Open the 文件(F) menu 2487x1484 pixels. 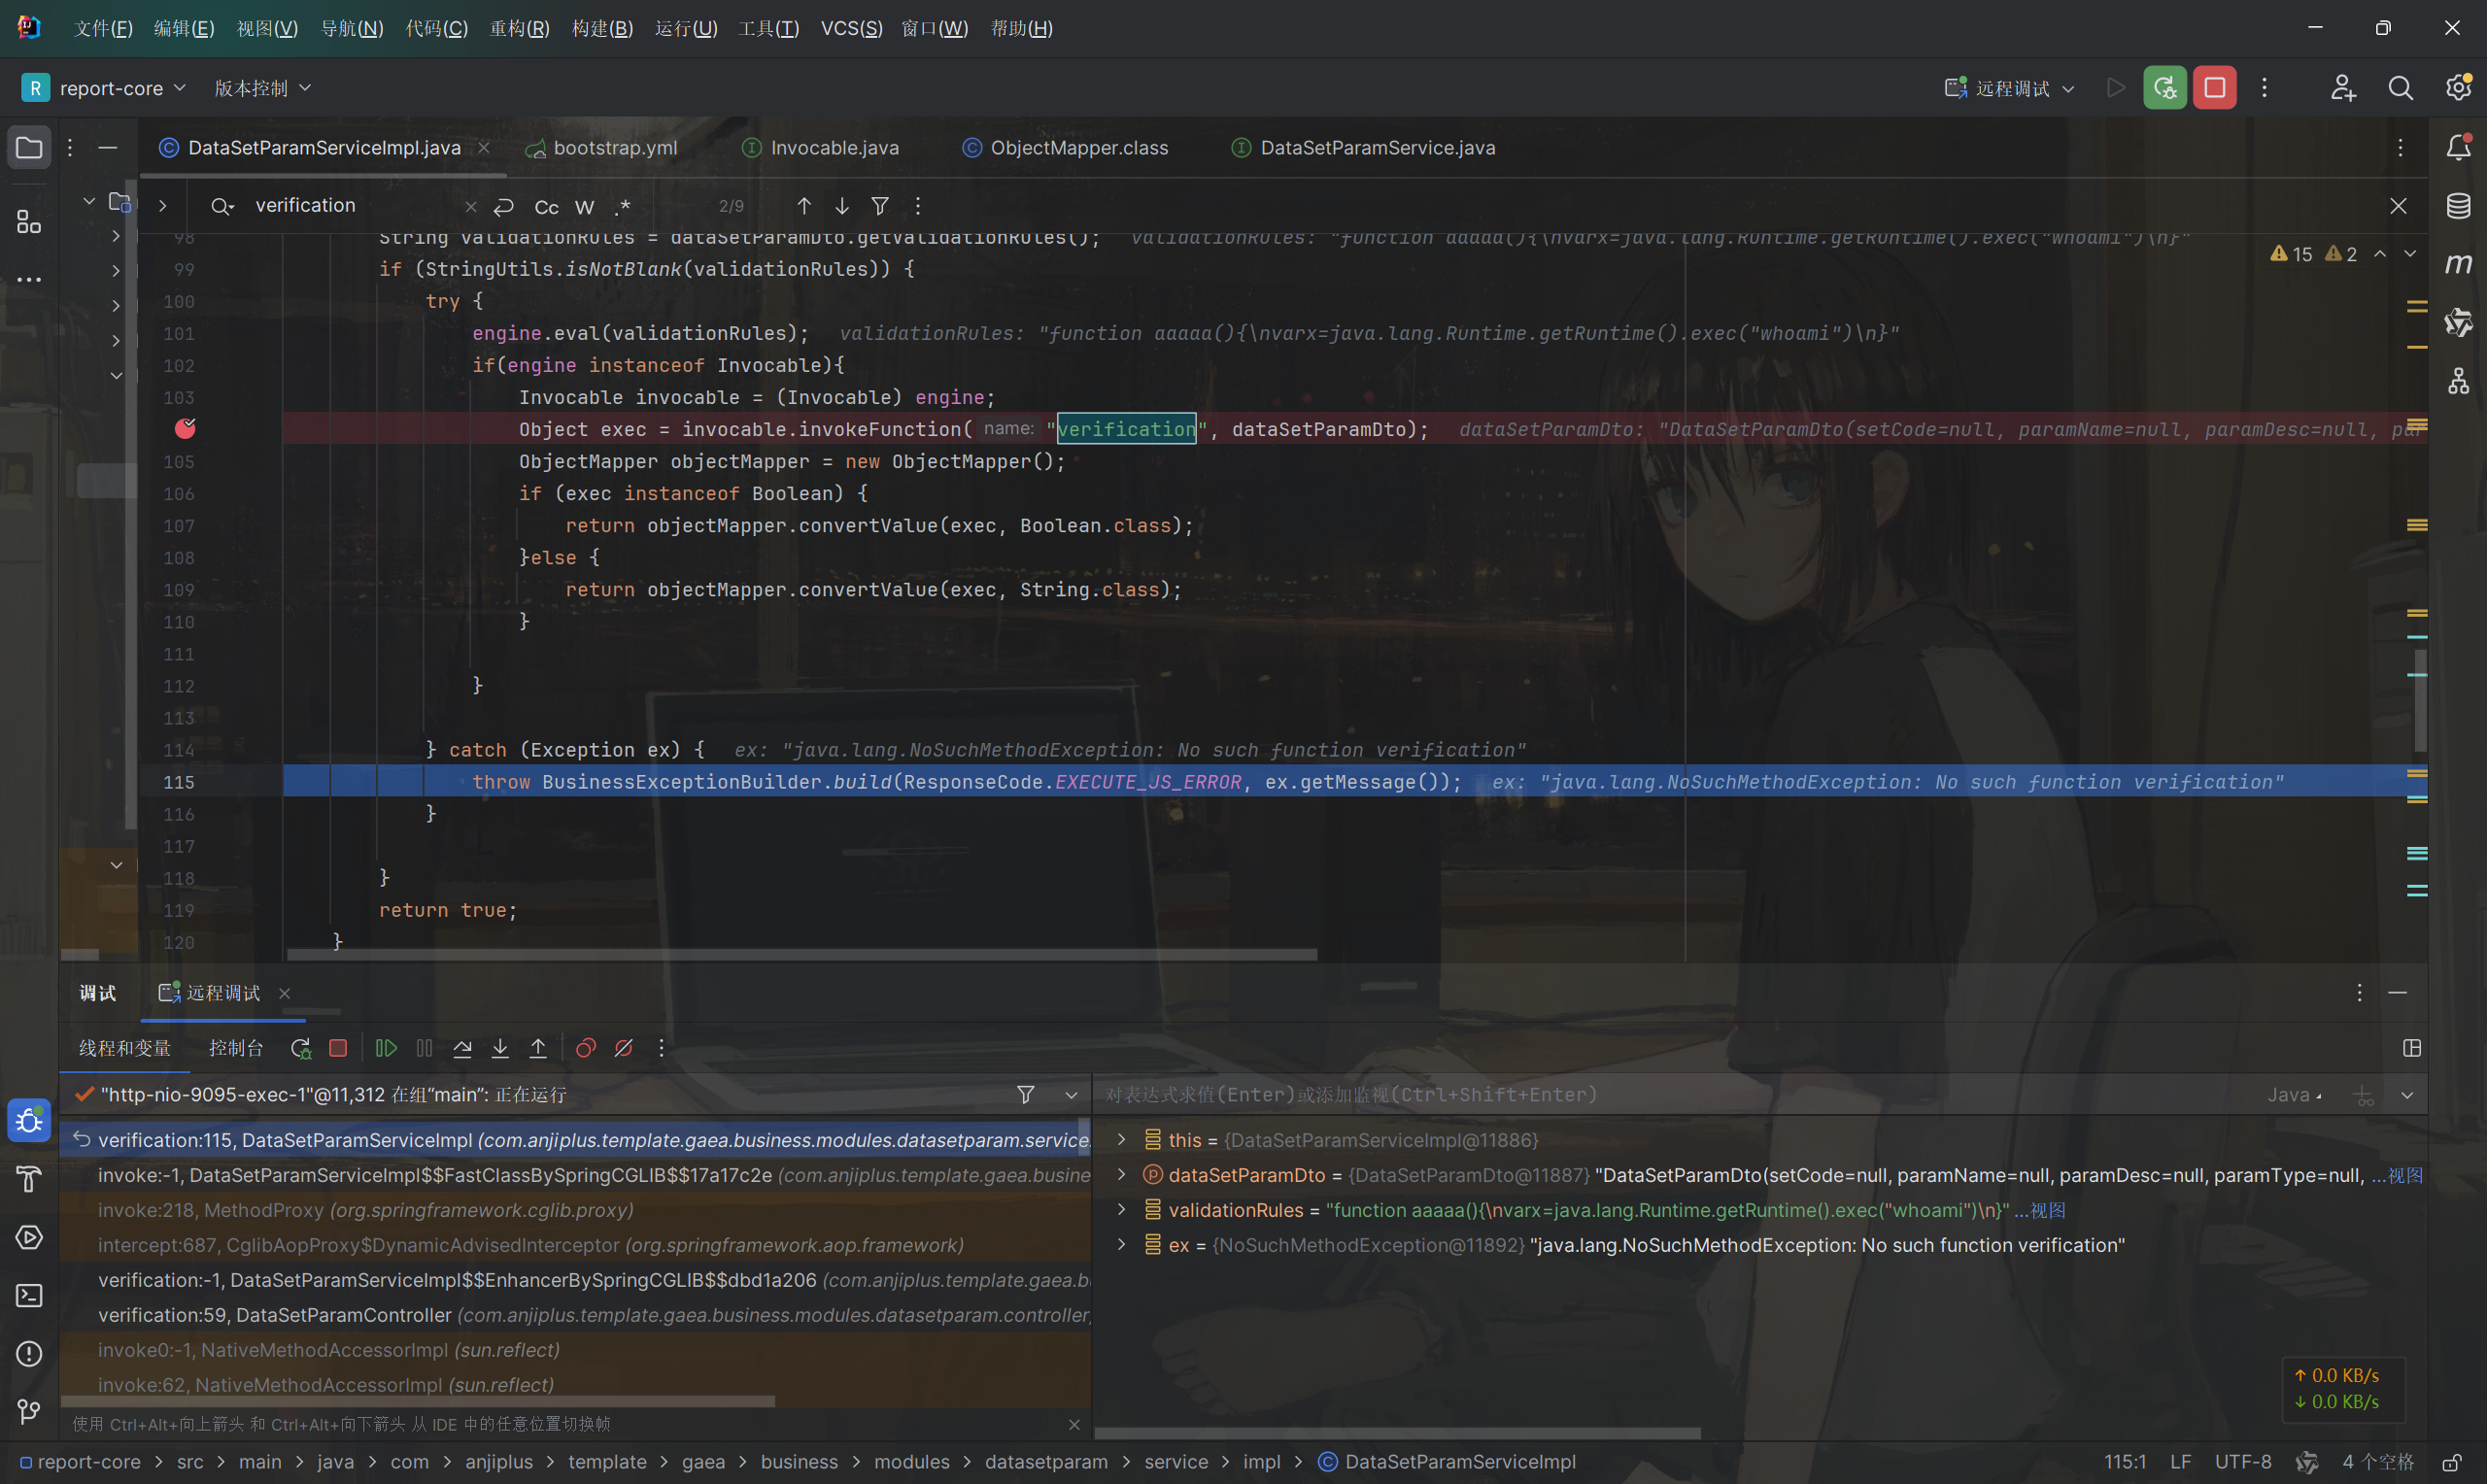click(x=103, y=28)
